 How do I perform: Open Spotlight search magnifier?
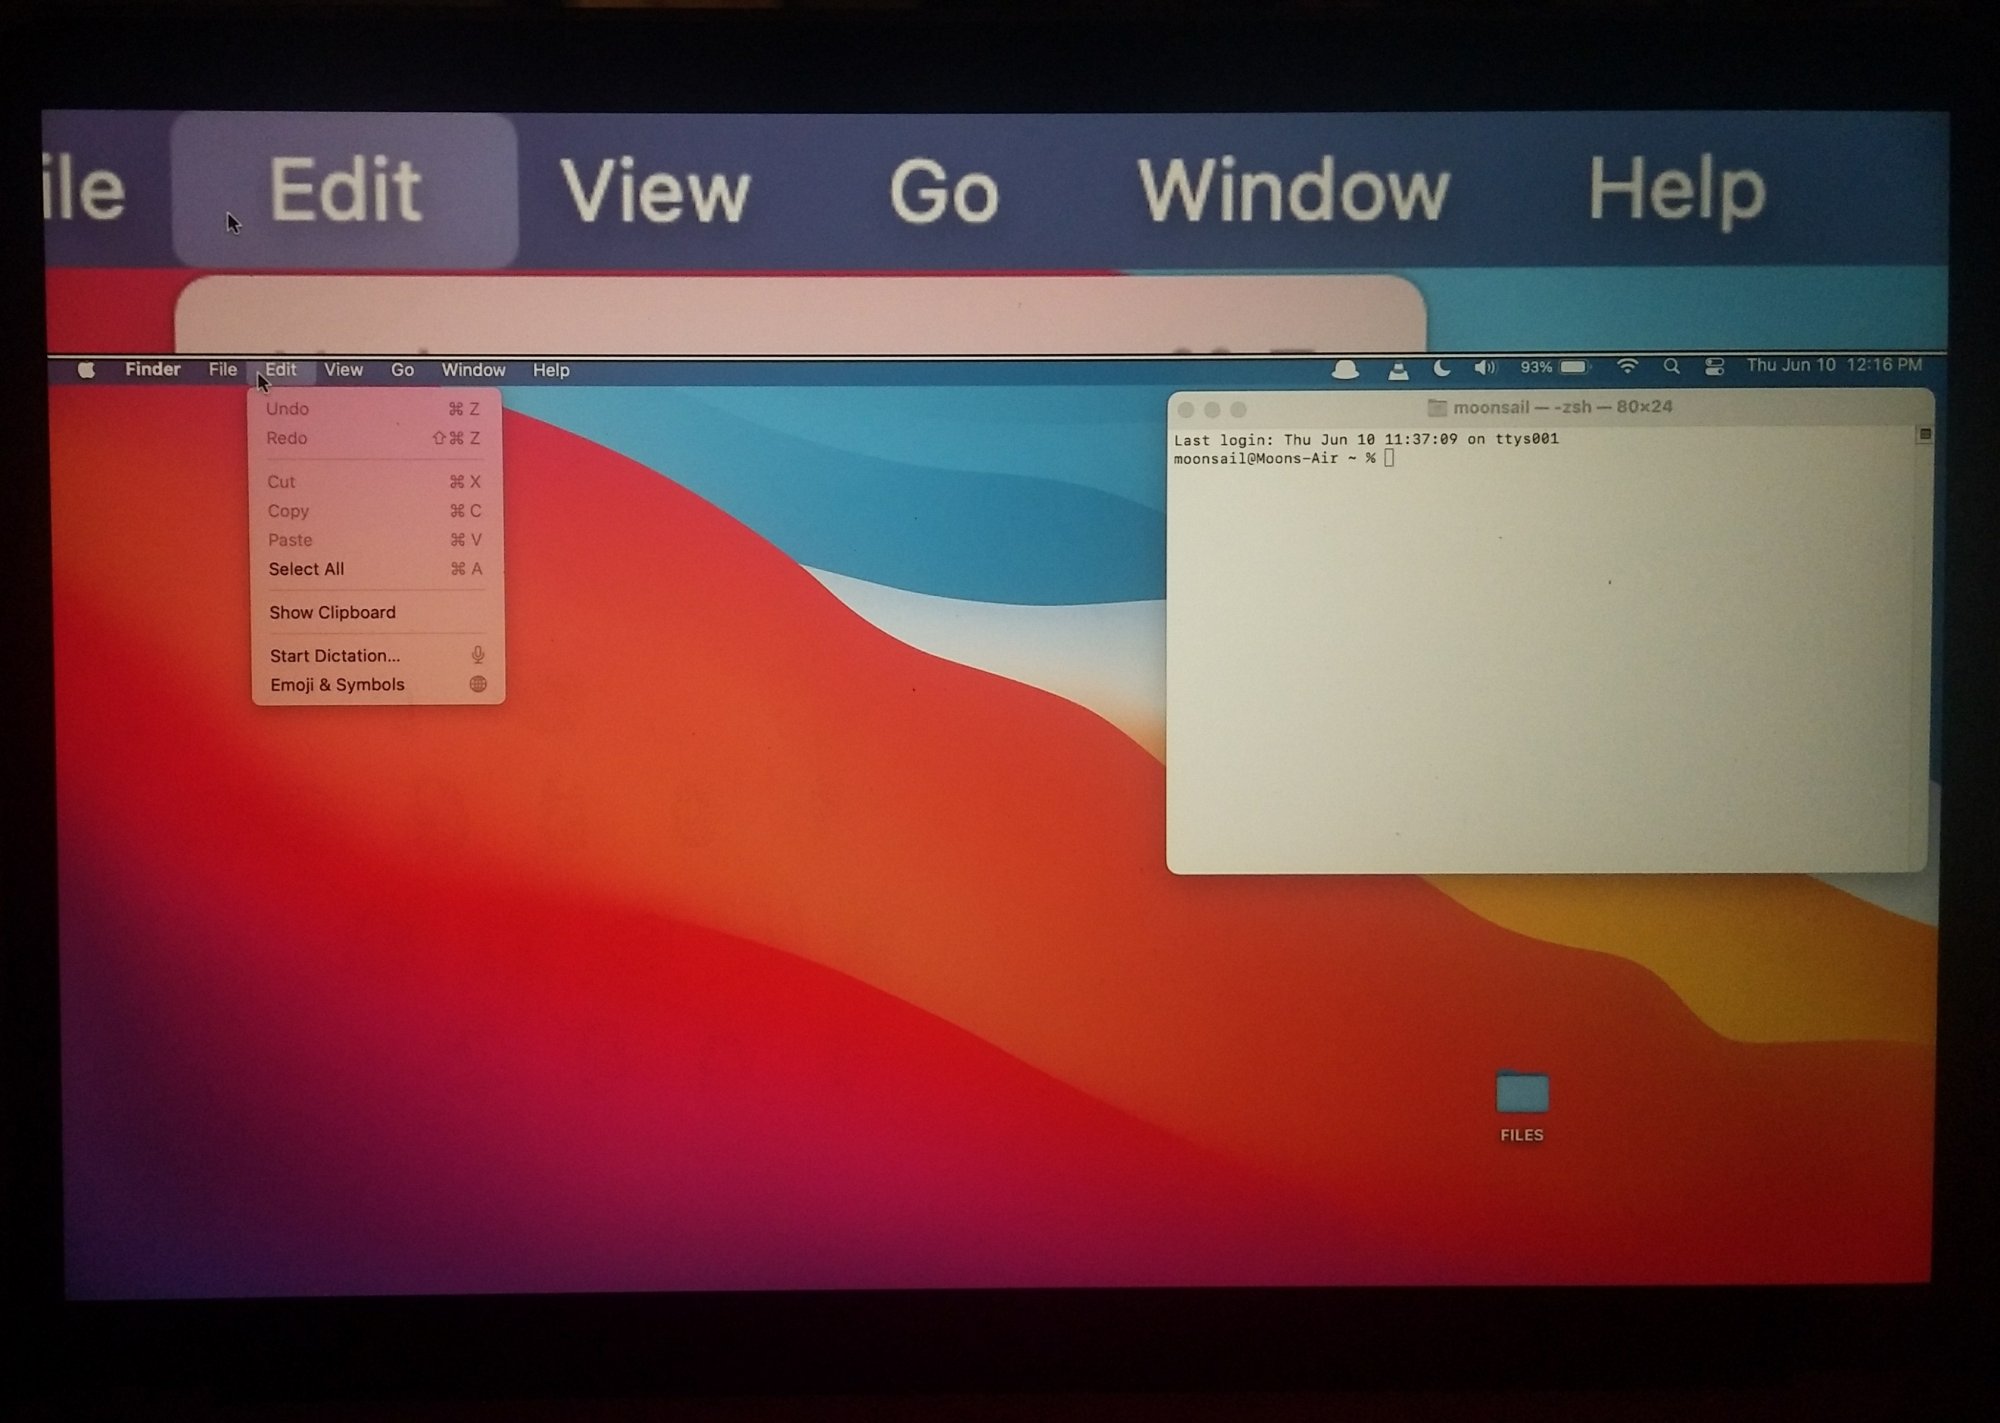pos(1671,367)
